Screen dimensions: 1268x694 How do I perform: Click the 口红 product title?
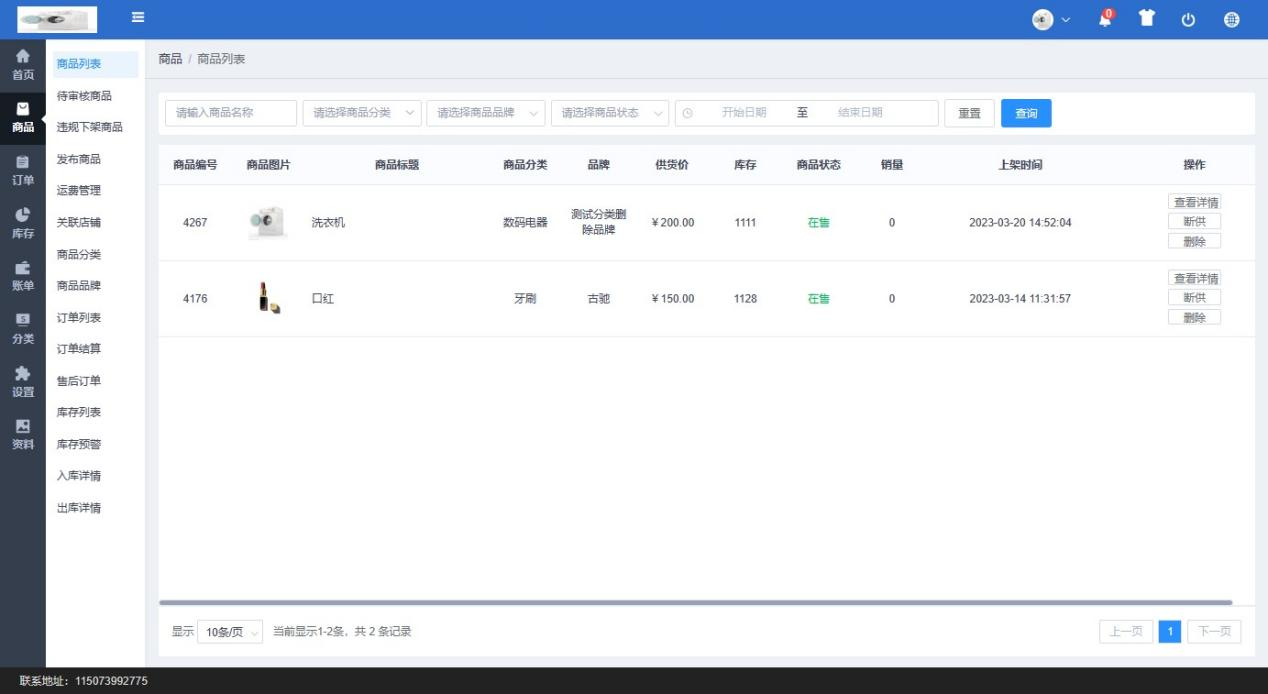pyautogui.click(x=323, y=299)
